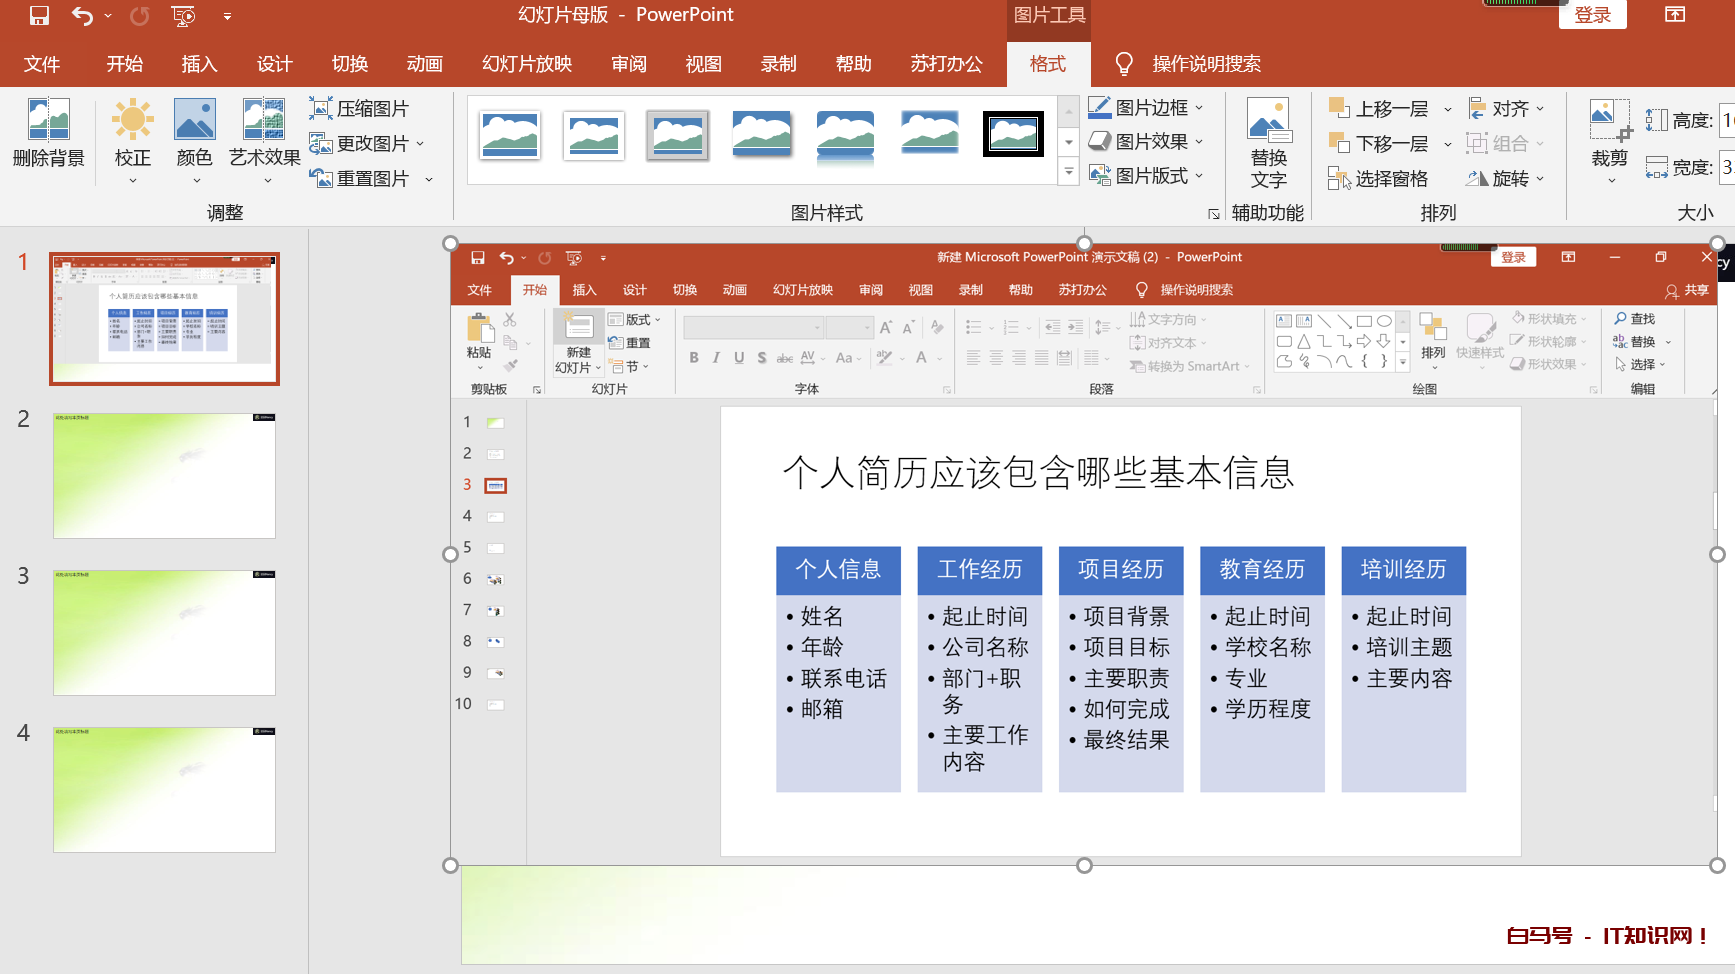This screenshot has width=1735, height=974.
Task: Click the Undo arrow in the title bar
Action: click(82, 15)
